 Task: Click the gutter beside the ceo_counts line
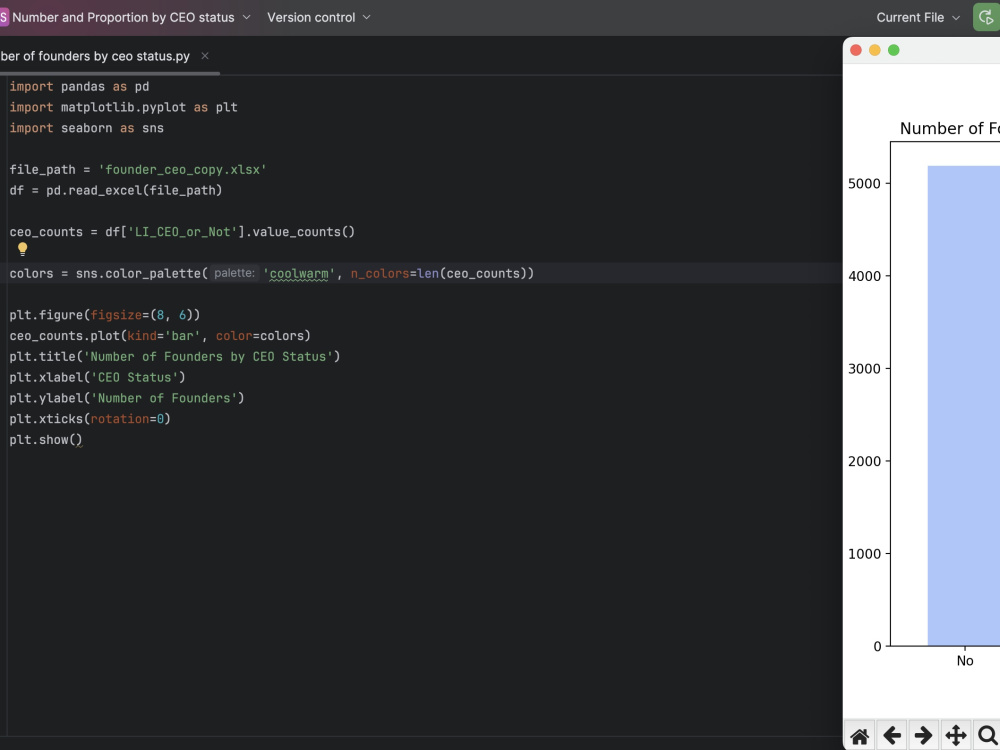(4, 231)
